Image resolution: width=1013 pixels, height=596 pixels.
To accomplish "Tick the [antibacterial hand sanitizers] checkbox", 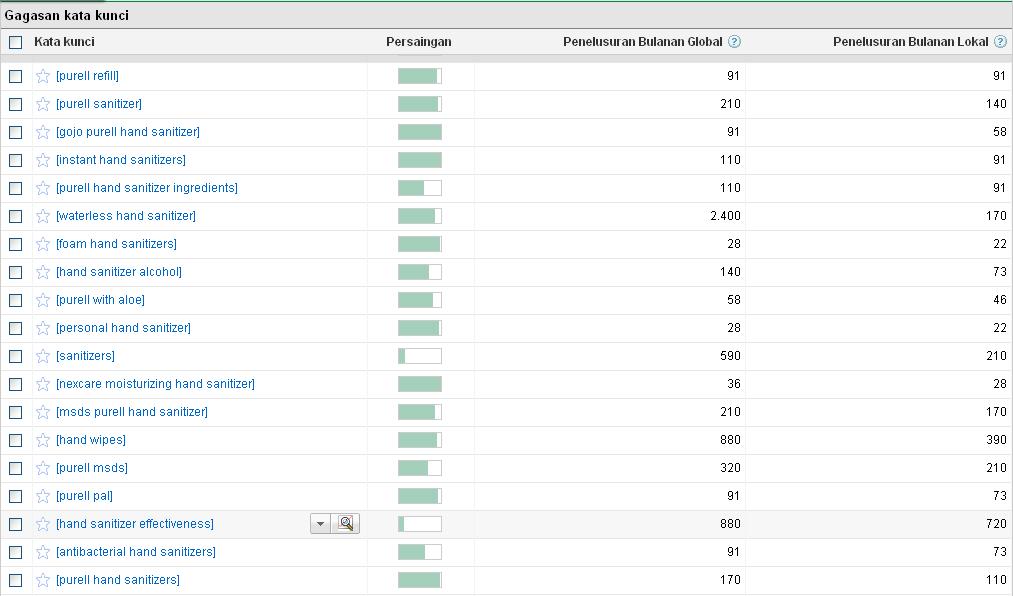I will pos(15,552).
